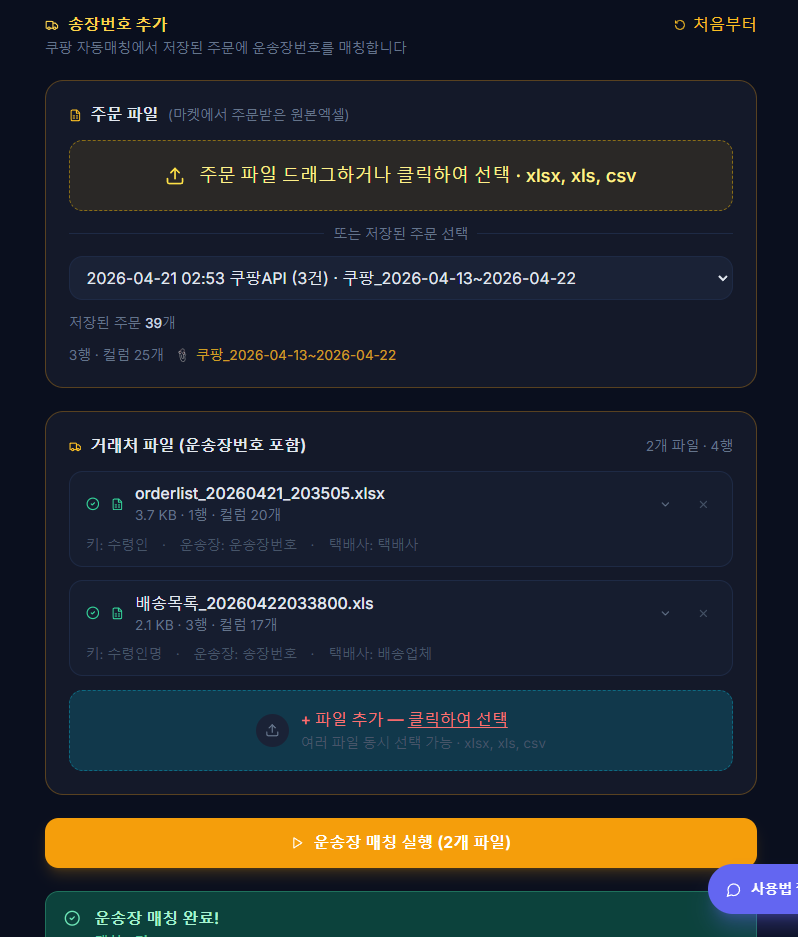Expand details of 배송목록_20260422033800.xls
This screenshot has width=798, height=937.
665,613
